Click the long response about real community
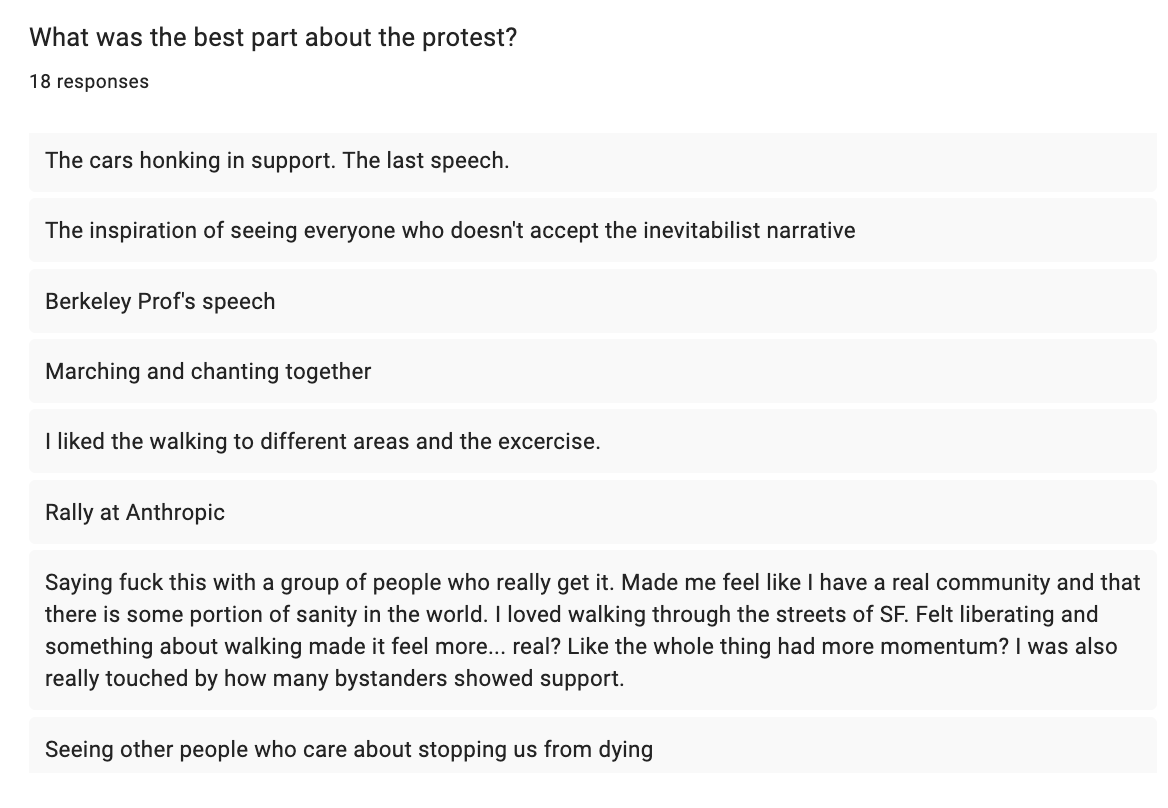Screen dimensions: 1168x808 [592, 631]
